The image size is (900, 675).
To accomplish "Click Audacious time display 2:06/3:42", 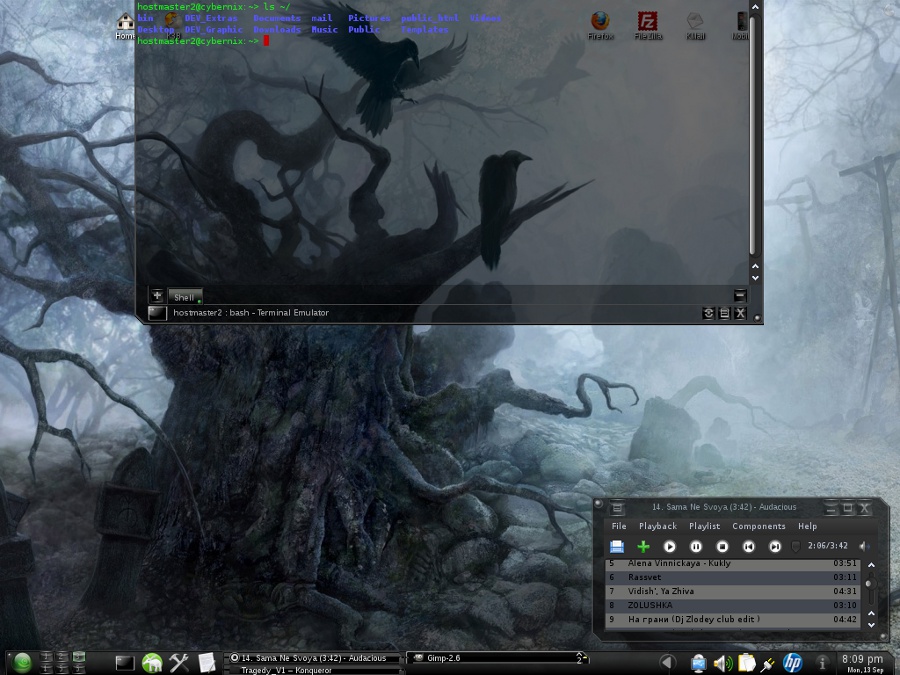I will [x=827, y=546].
